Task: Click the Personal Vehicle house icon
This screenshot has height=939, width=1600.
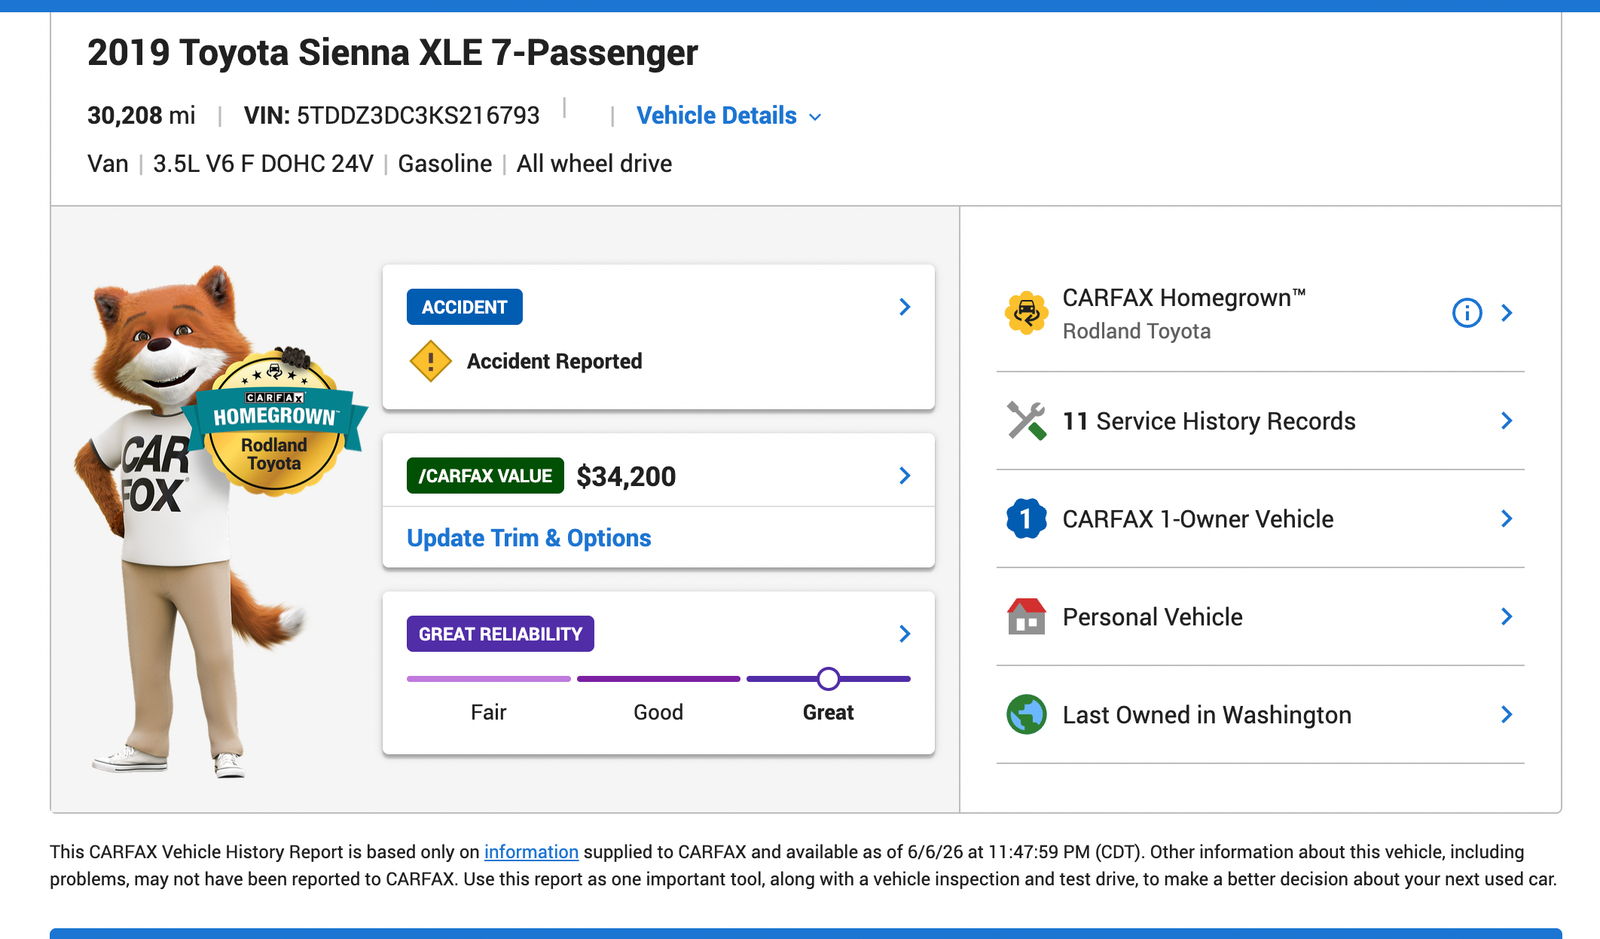Action: click(x=1026, y=616)
